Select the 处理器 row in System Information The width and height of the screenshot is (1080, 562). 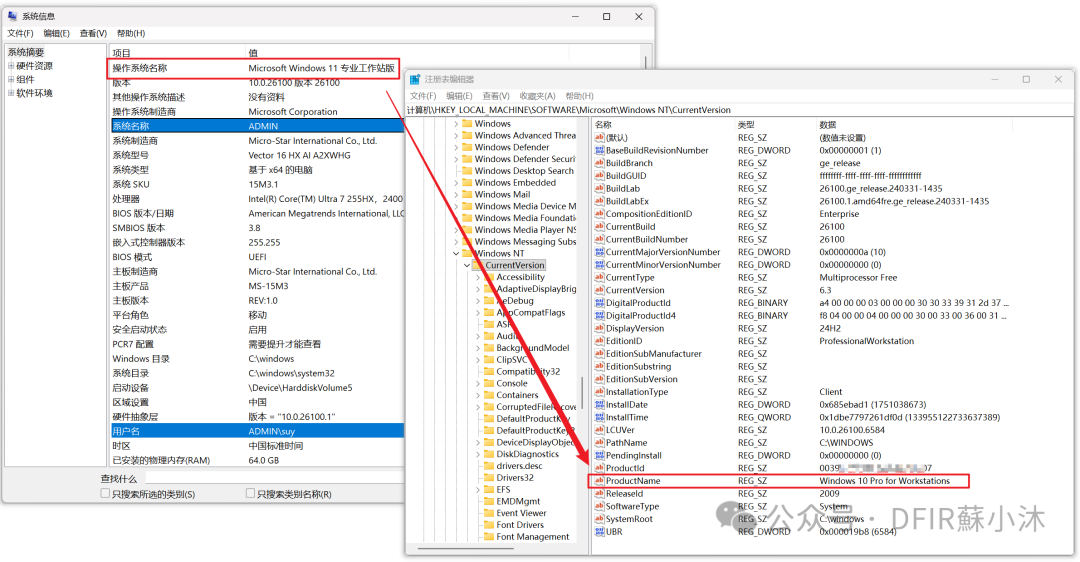pyautogui.click(x=258, y=198)
